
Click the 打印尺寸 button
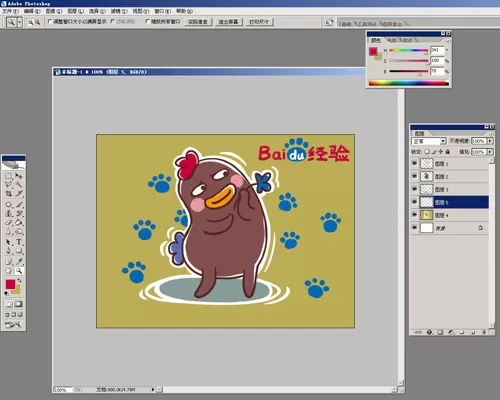click(259, 22)
